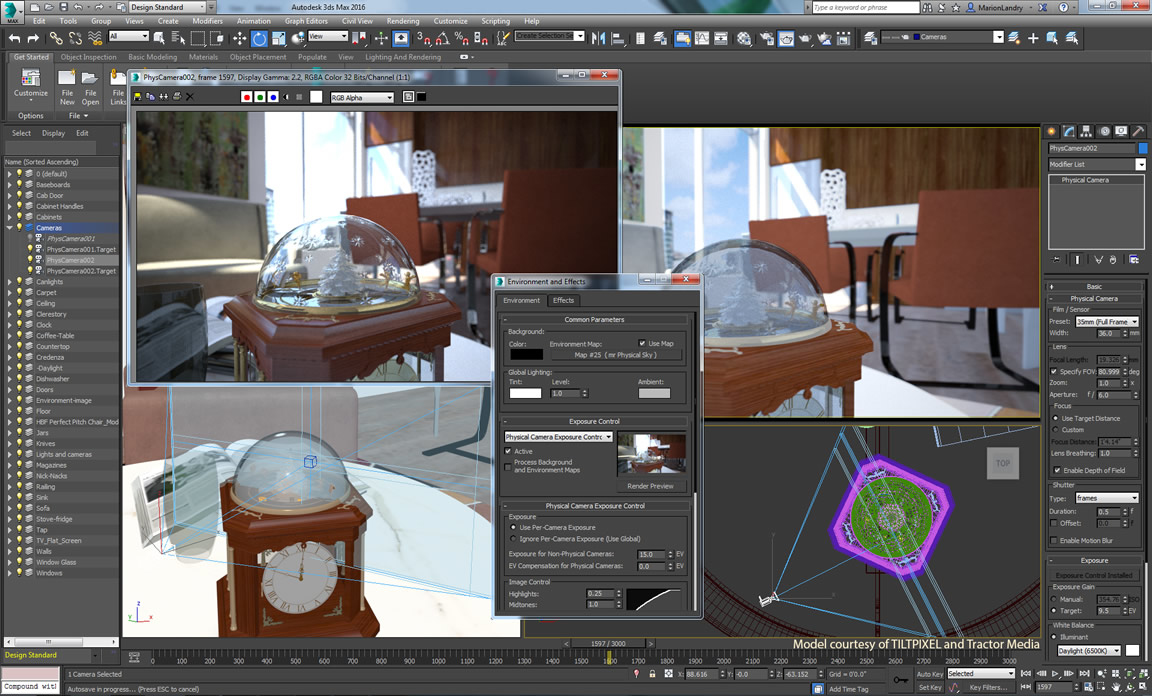Click the Background Color swatch
1152x696 pixels.
click(527, 356)
